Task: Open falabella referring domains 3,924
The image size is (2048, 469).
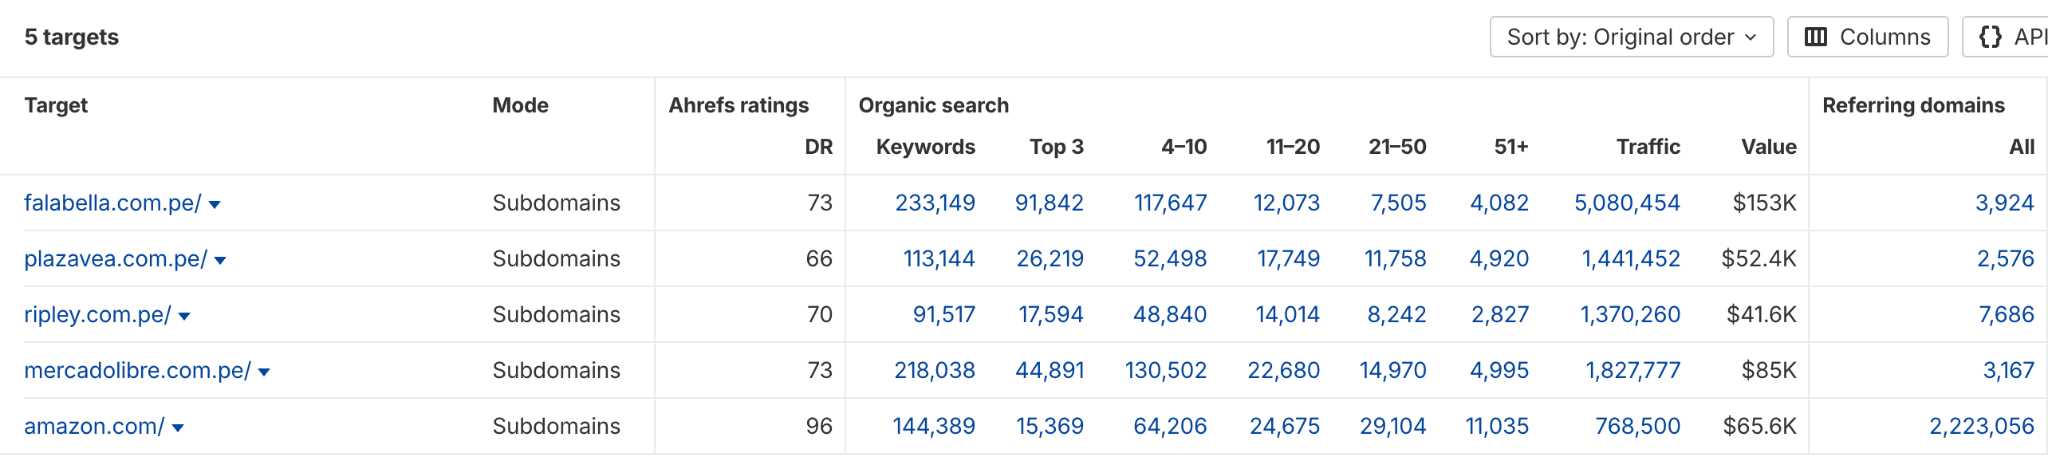Action: pos(2004,203)
